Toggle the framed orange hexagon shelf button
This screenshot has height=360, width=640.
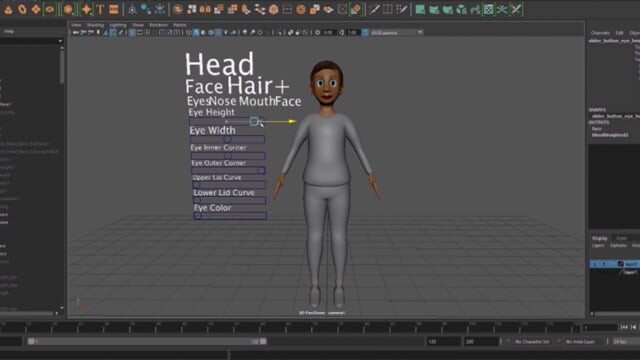tap(49, 9)
